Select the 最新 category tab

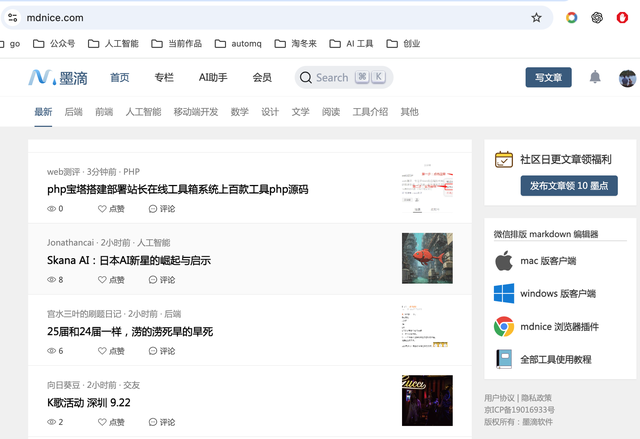tap(43, 112)
